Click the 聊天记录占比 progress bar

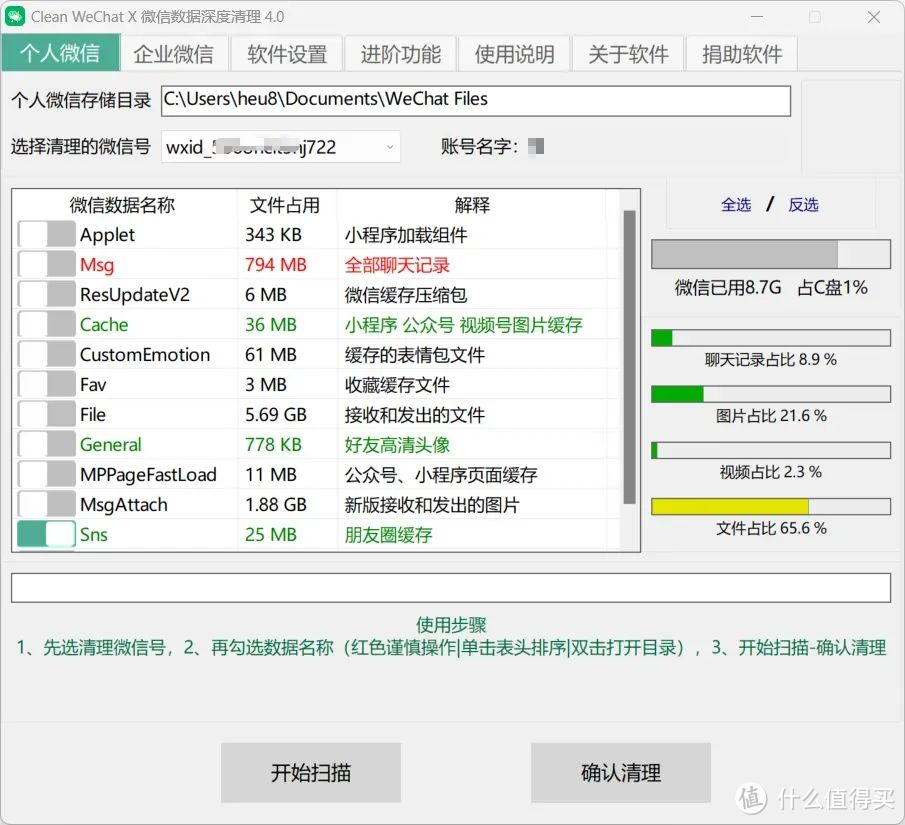click(771, 338)
